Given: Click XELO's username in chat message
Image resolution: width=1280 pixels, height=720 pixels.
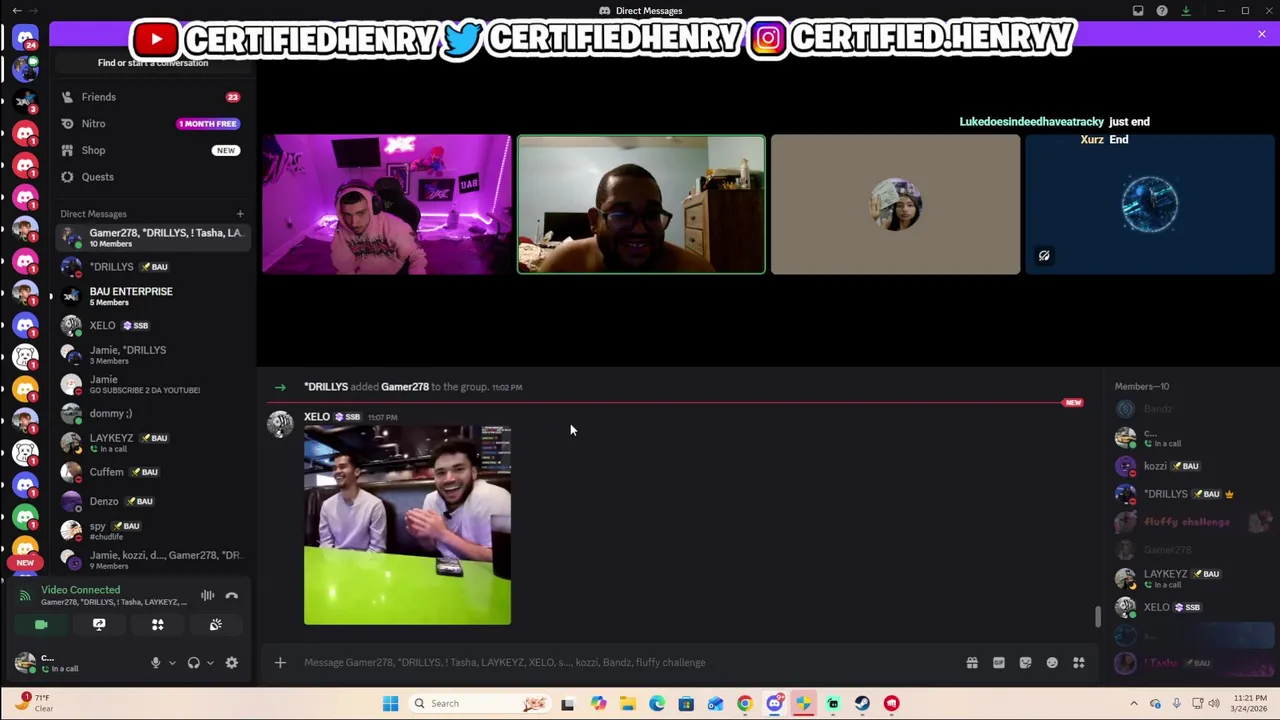Looking at the screenshot, I should coord(317,417).
